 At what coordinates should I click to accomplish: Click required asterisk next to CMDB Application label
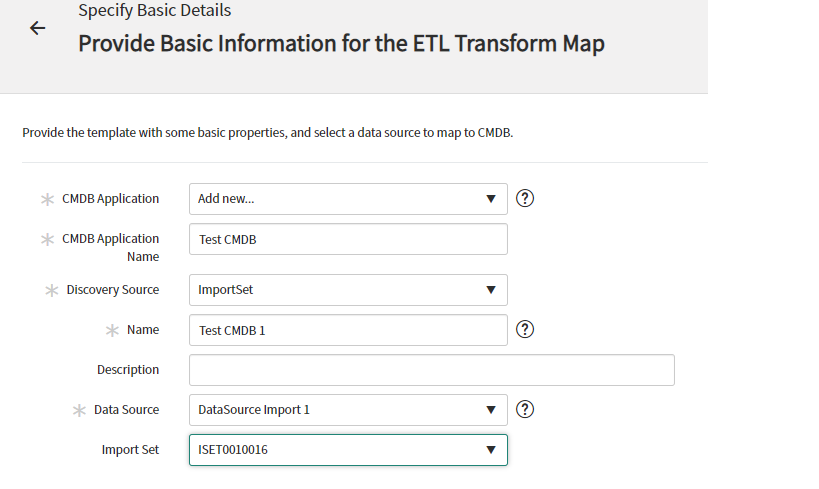click(48, 200)
